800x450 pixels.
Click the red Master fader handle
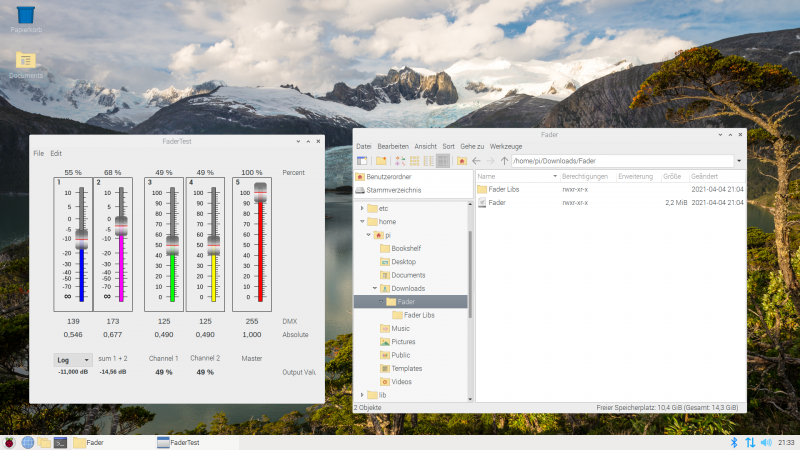(x=260, y=193)
